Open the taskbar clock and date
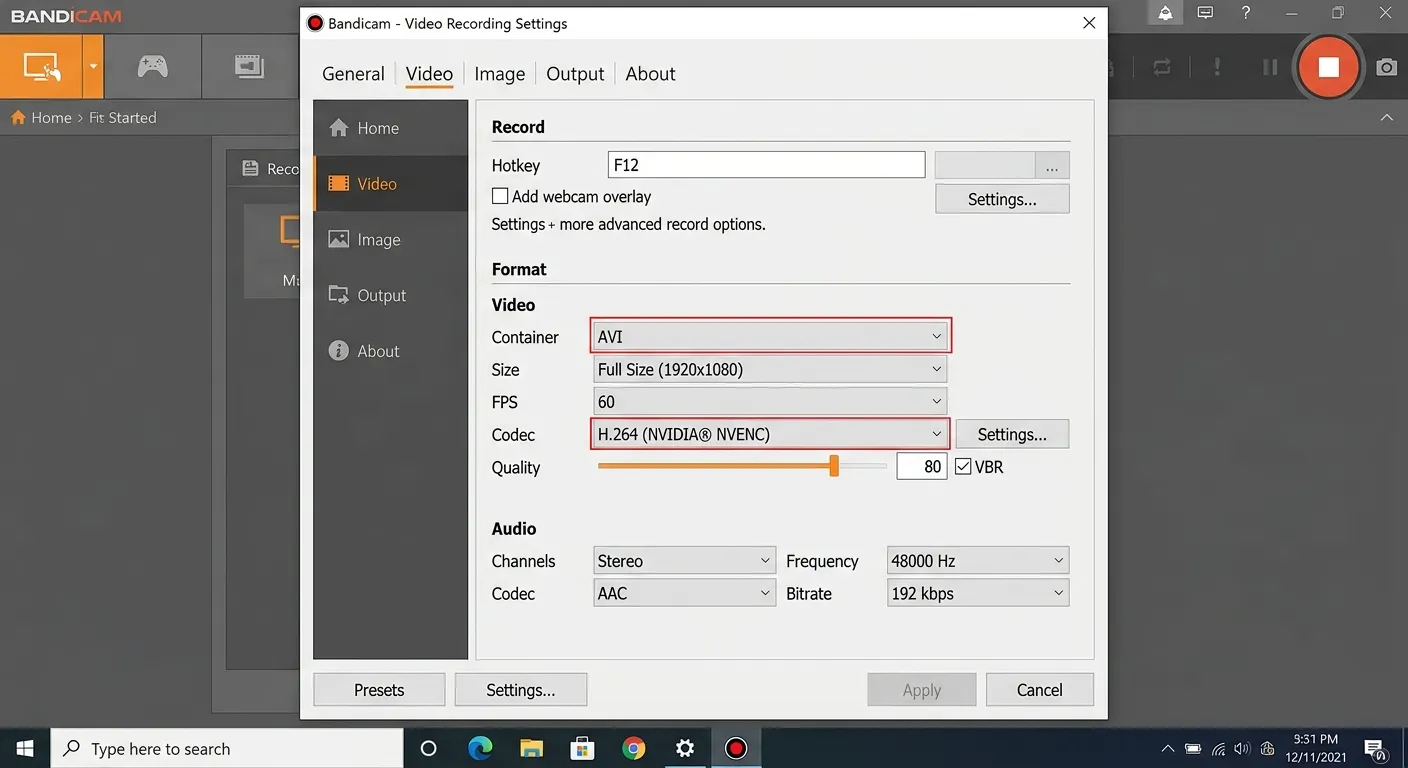This screenshot has width=1408, height=768. (x=1315, y=748)
